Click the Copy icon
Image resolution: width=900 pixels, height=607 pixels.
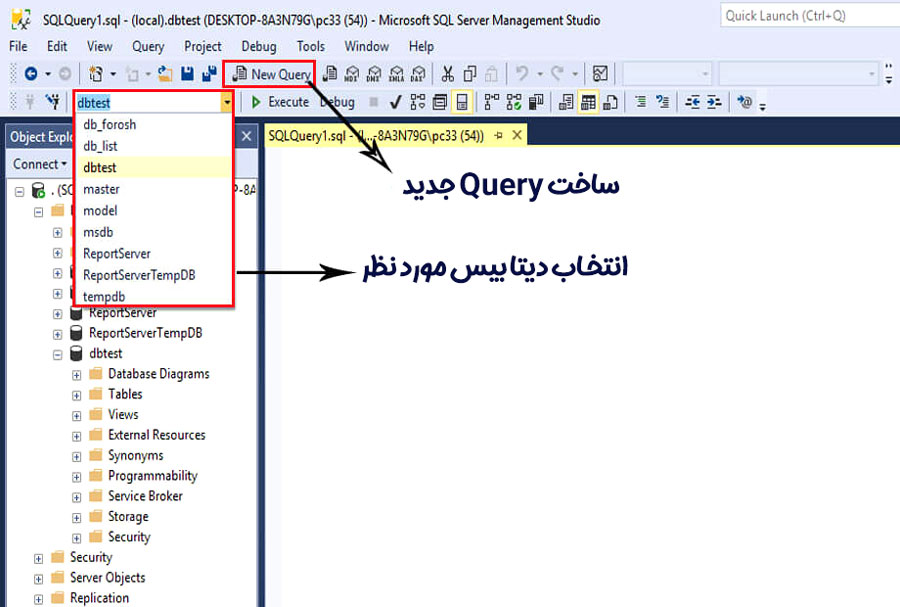point(470,73)
